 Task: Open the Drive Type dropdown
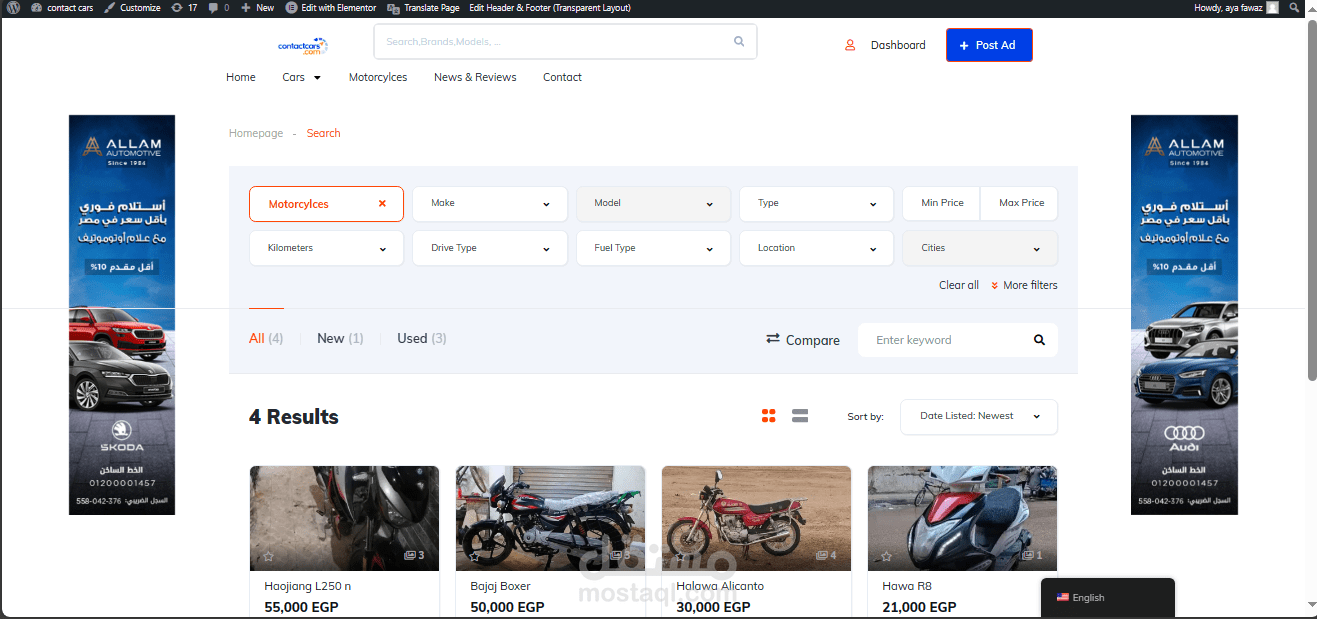point(490,248)
